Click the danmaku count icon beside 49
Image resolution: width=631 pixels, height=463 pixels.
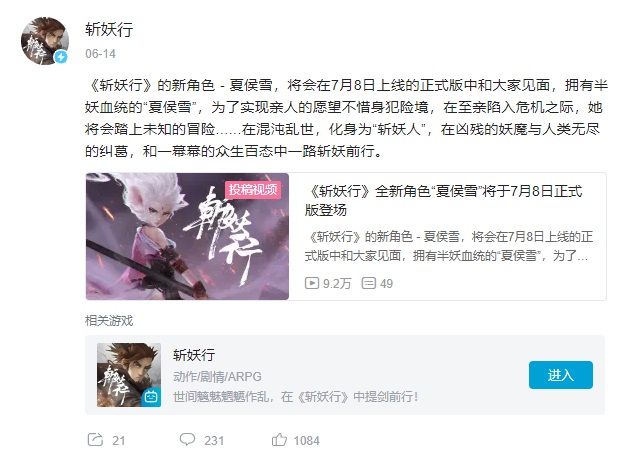(x=369, y=283)
